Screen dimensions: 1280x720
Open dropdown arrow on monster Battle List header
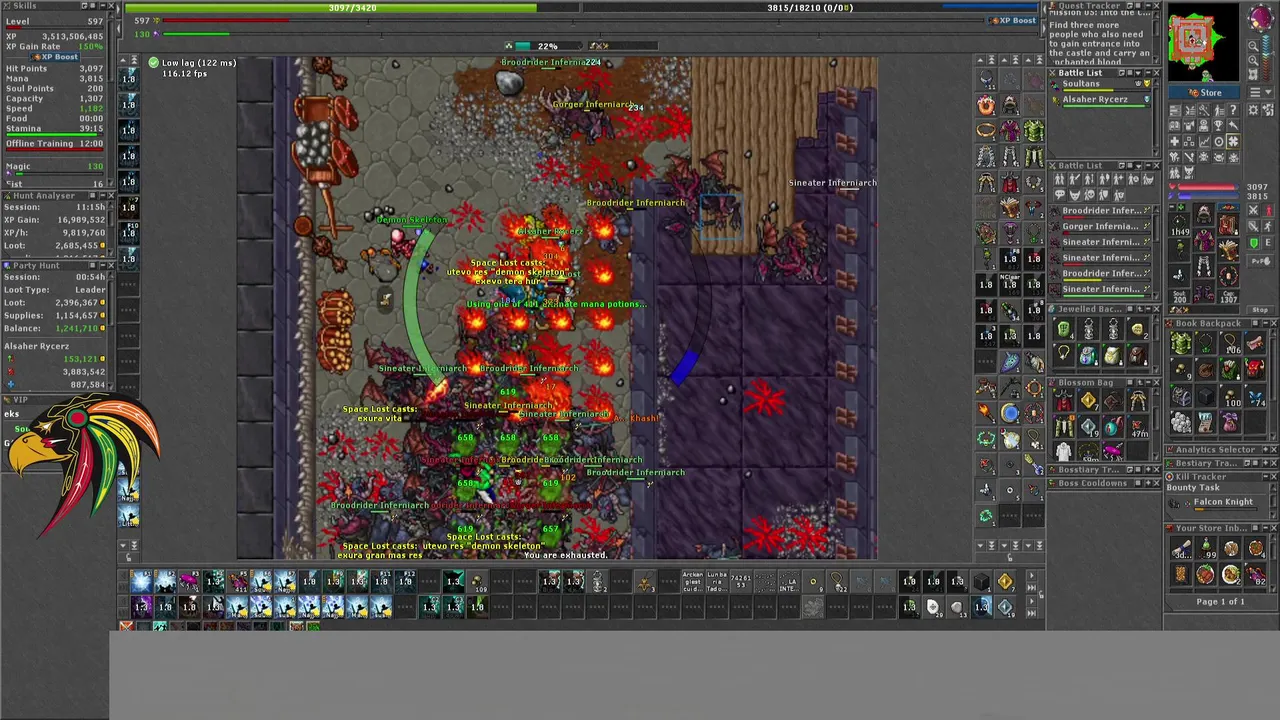coord(1138,166)
